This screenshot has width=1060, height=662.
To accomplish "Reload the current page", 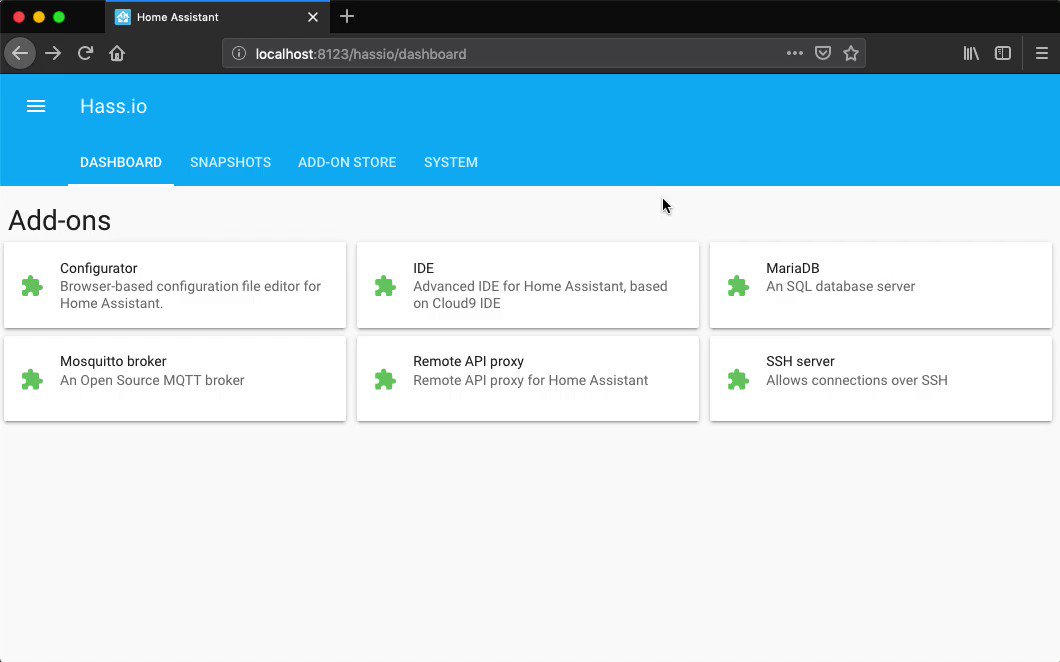I will (85, 53).
